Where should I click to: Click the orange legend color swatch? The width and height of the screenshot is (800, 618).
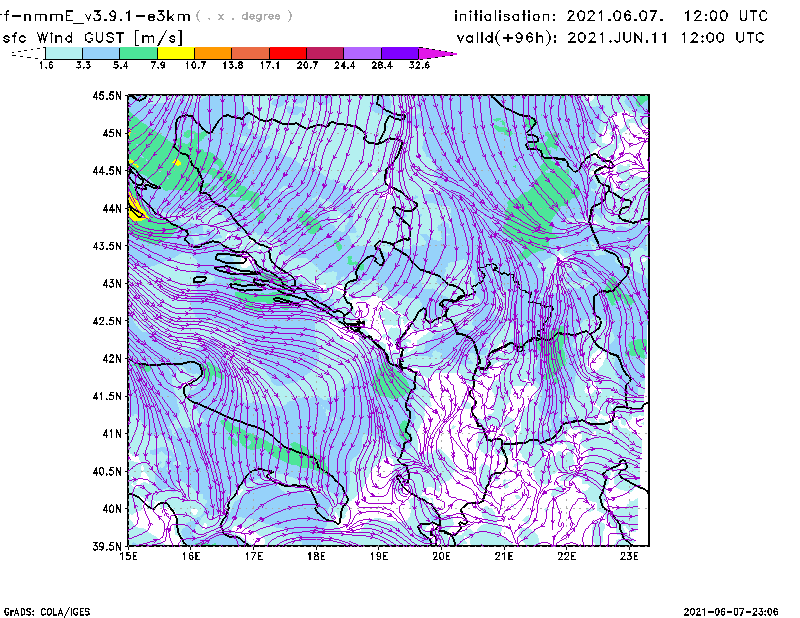212,52
